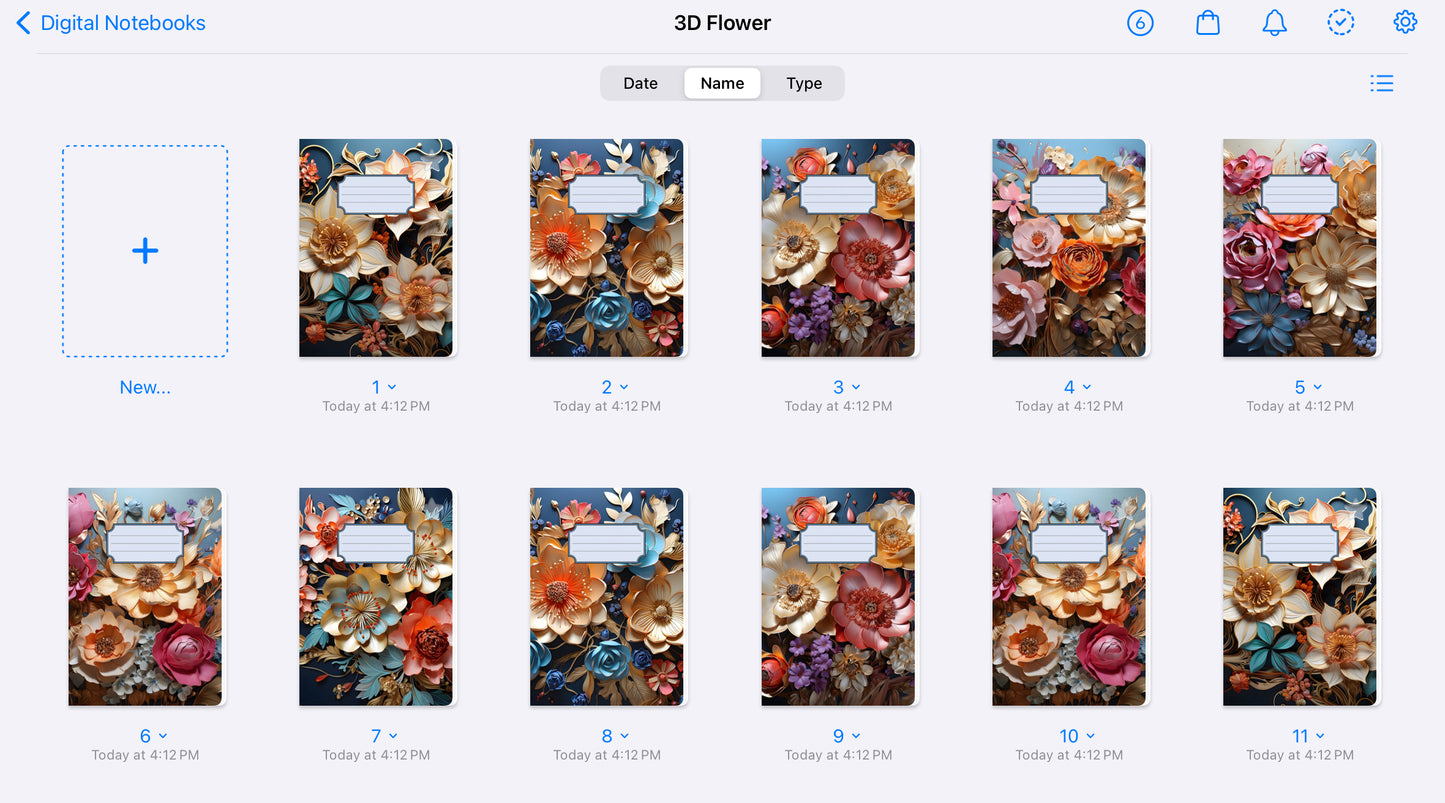
Task: Tap the dashed circle select icon
Action: click(x=1340, y=22)
